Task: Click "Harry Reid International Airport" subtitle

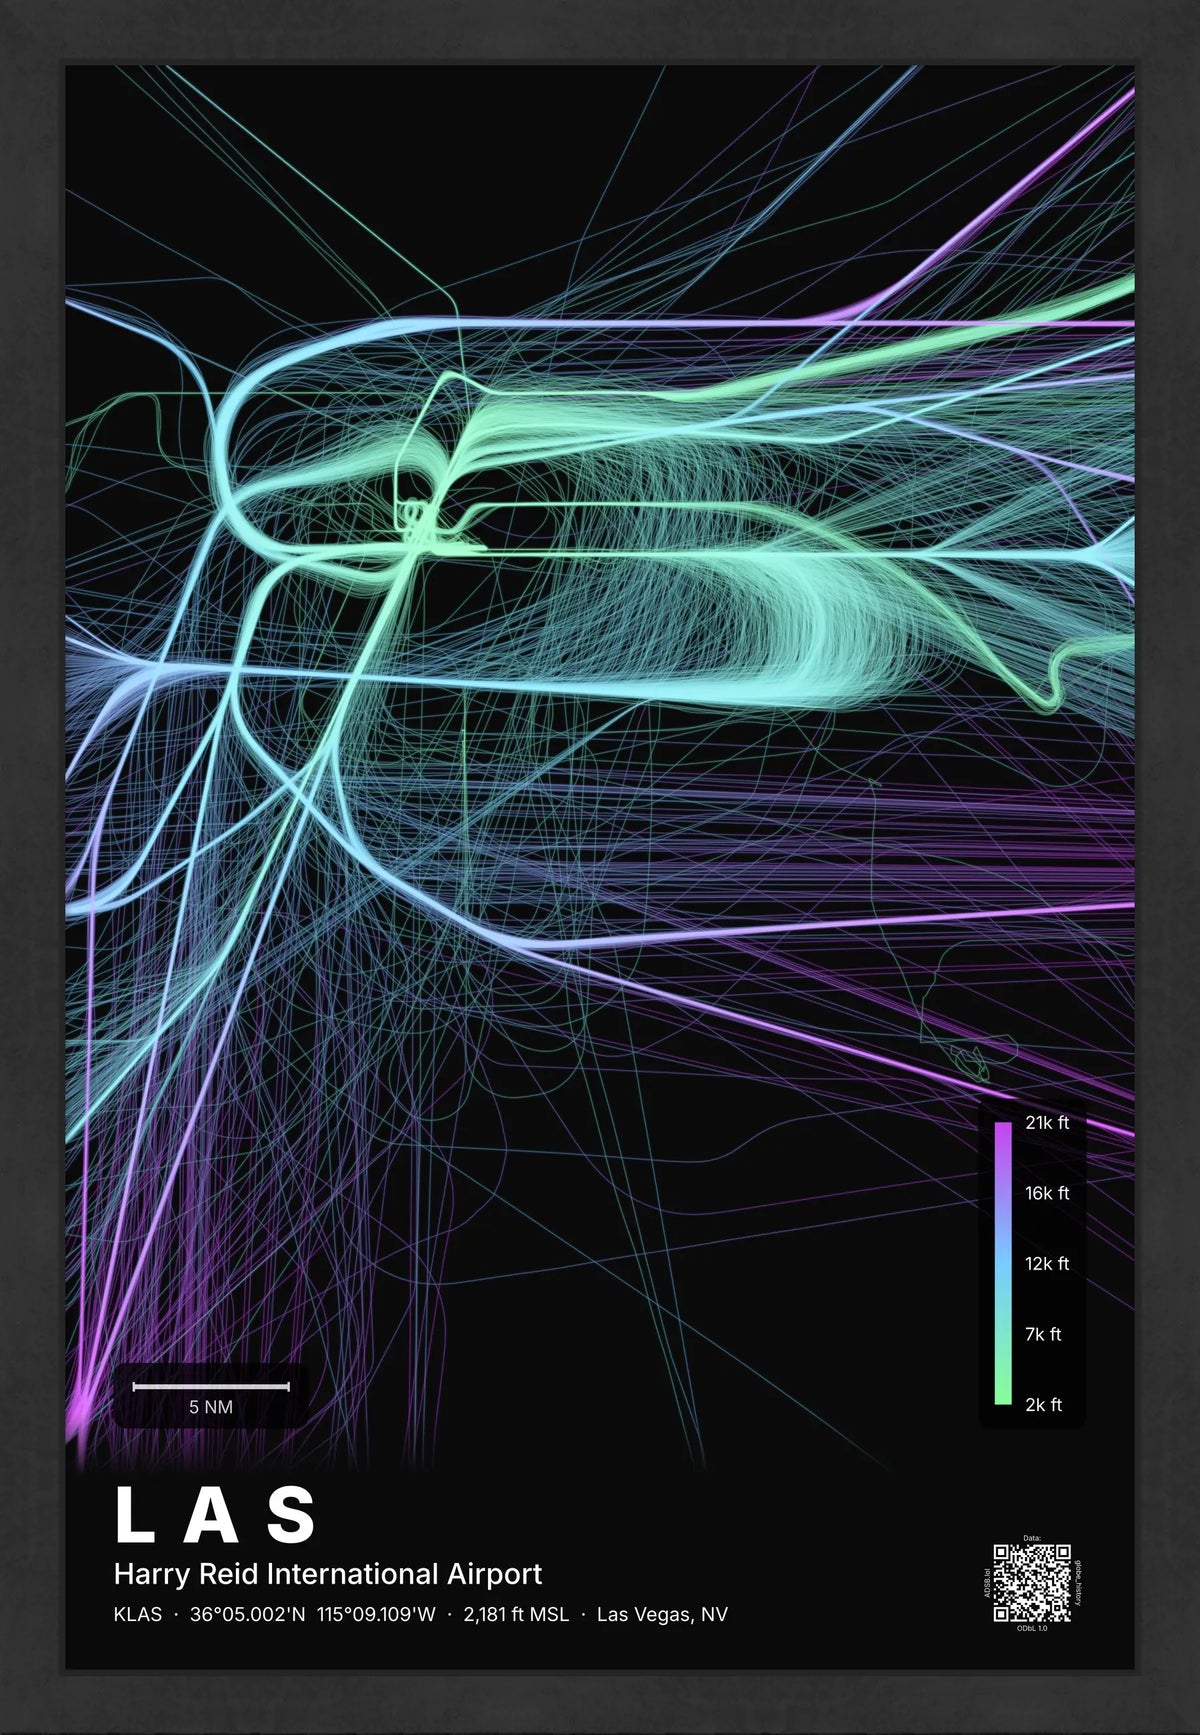Action: coord(328,1574)
